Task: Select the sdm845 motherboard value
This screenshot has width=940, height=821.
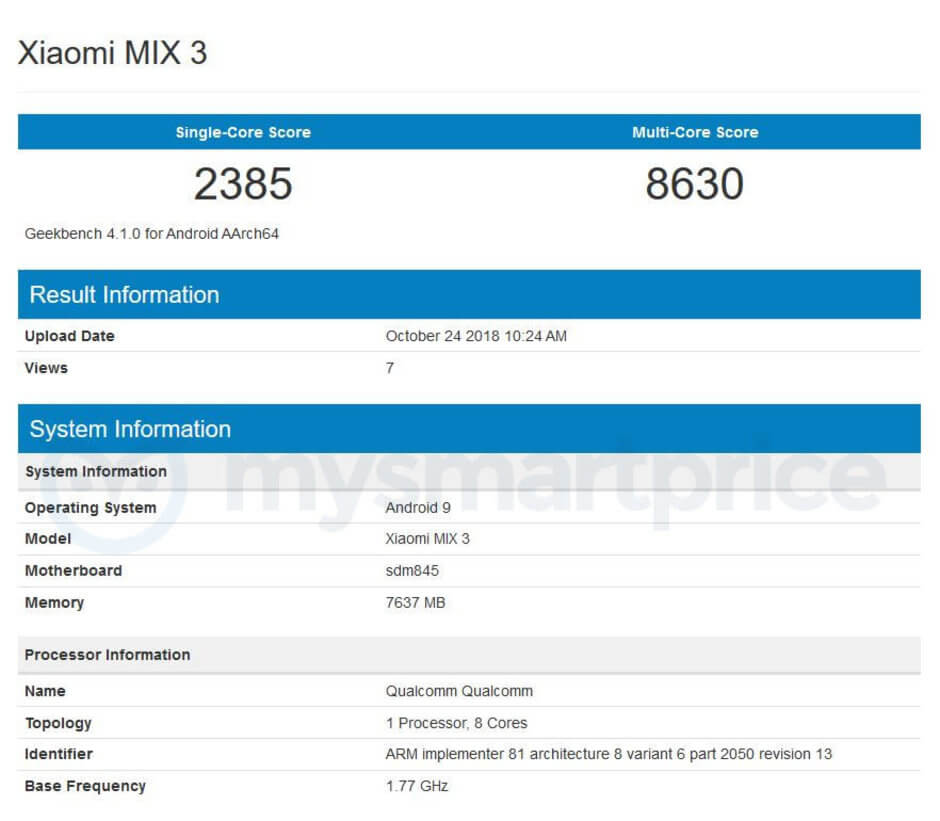Action: pyautogui.click(x=412, y=571)
